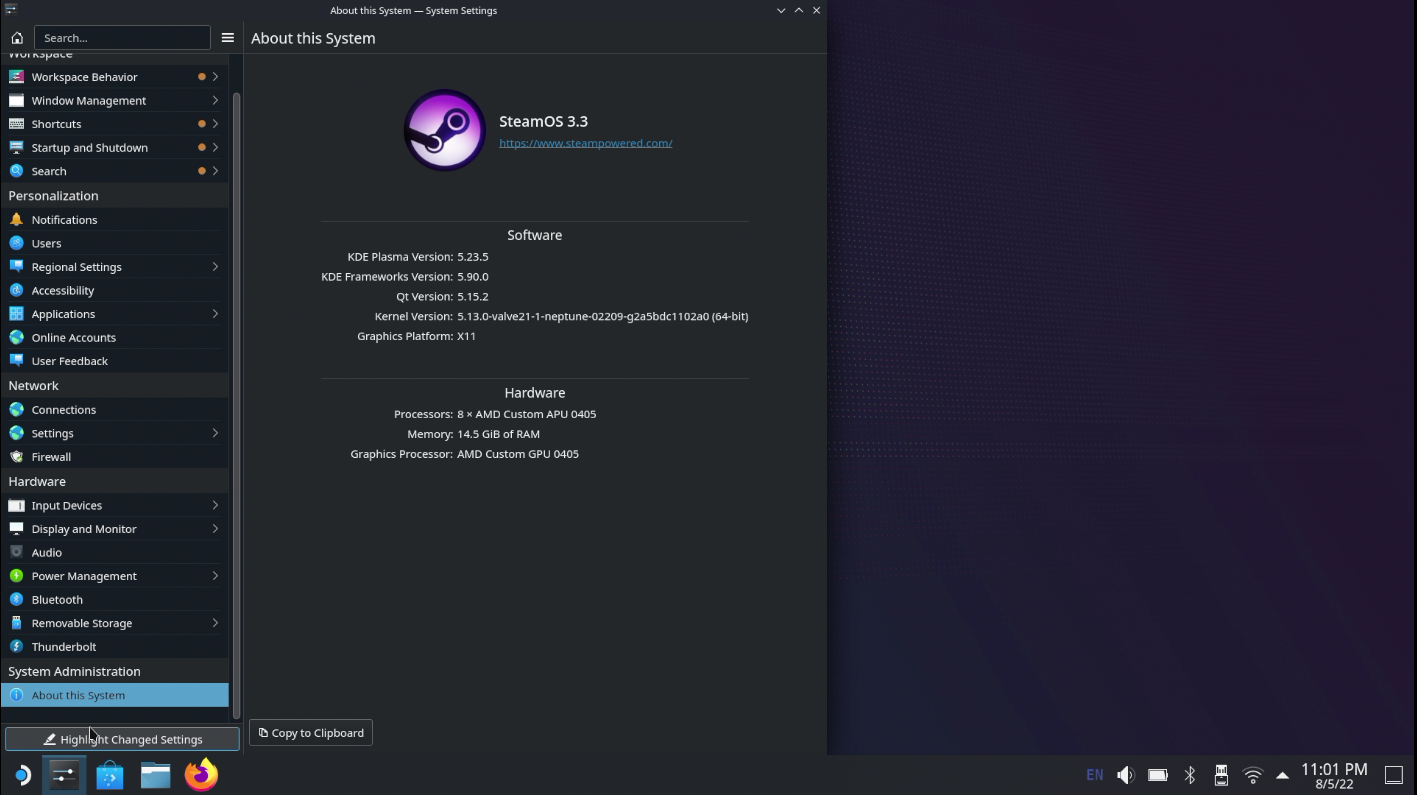
Task: Click the Display and Monitor icon
Action: pyautogui.click(x=16, y=528)
